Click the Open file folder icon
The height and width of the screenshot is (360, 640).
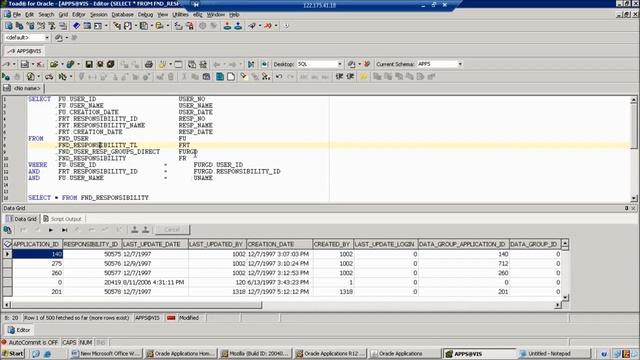53,64
